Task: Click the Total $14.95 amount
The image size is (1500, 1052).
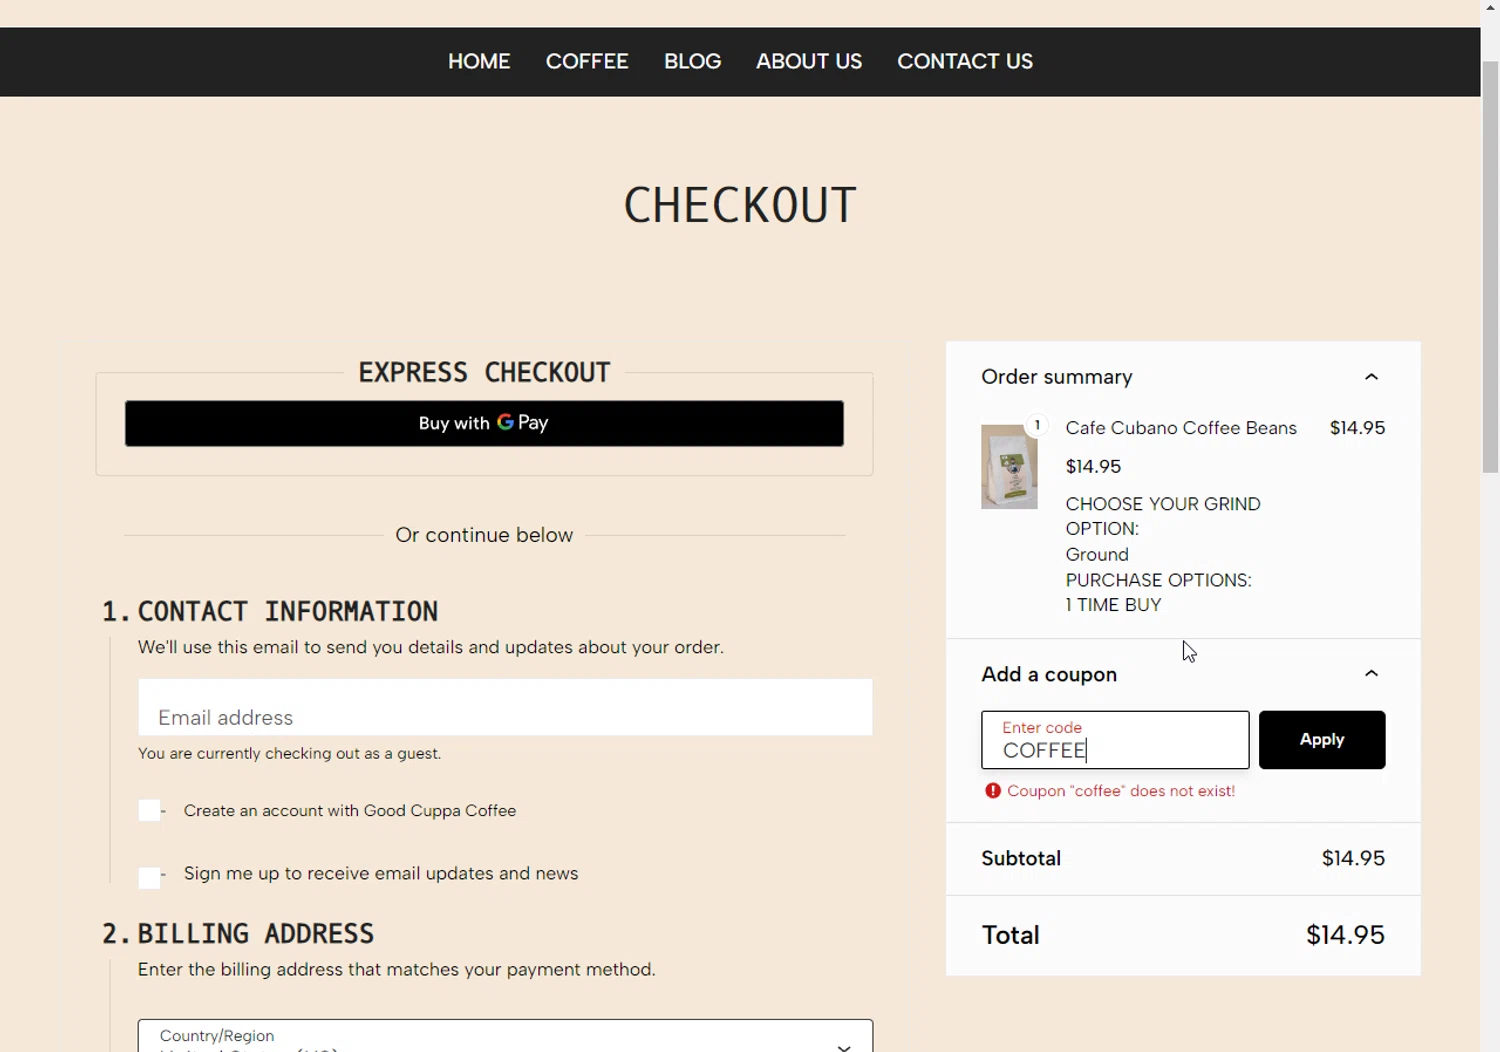Action: pyautogui.click(x=1345, y=935)
